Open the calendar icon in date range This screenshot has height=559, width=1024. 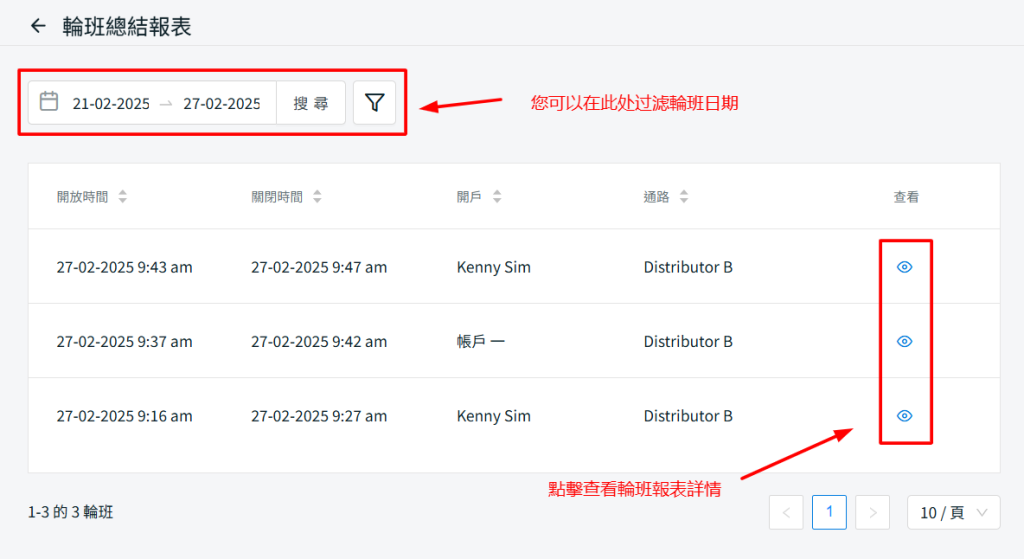[48, 102]
